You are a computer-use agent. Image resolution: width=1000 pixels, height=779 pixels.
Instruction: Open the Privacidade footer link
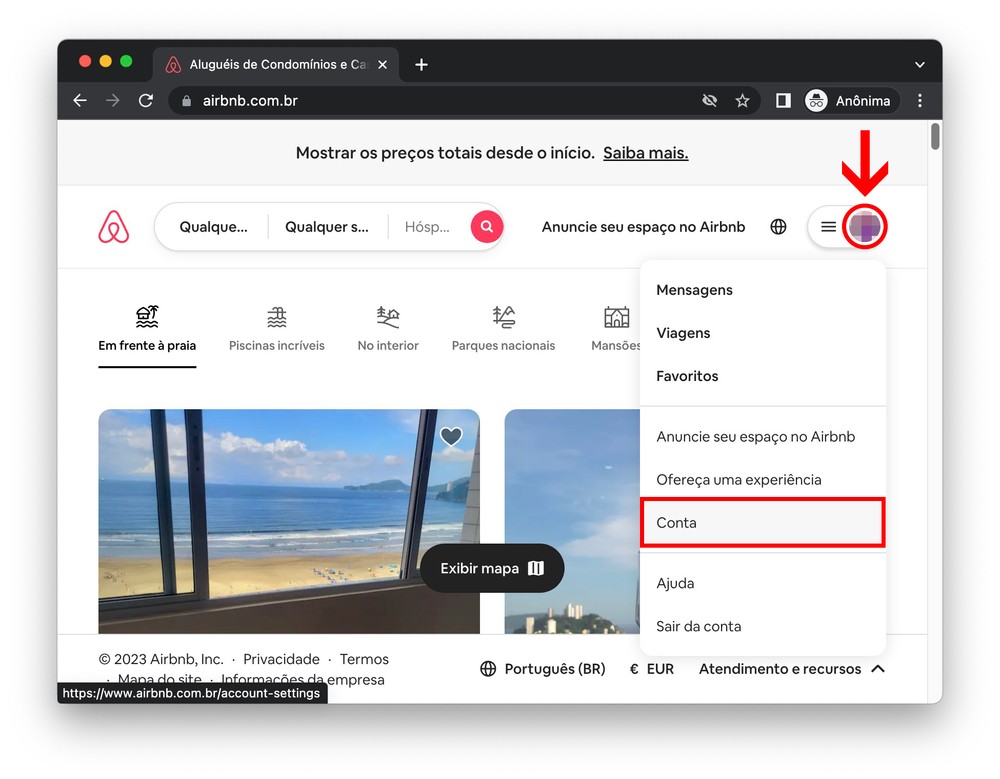pyautogui.click(x=281, y=659)
